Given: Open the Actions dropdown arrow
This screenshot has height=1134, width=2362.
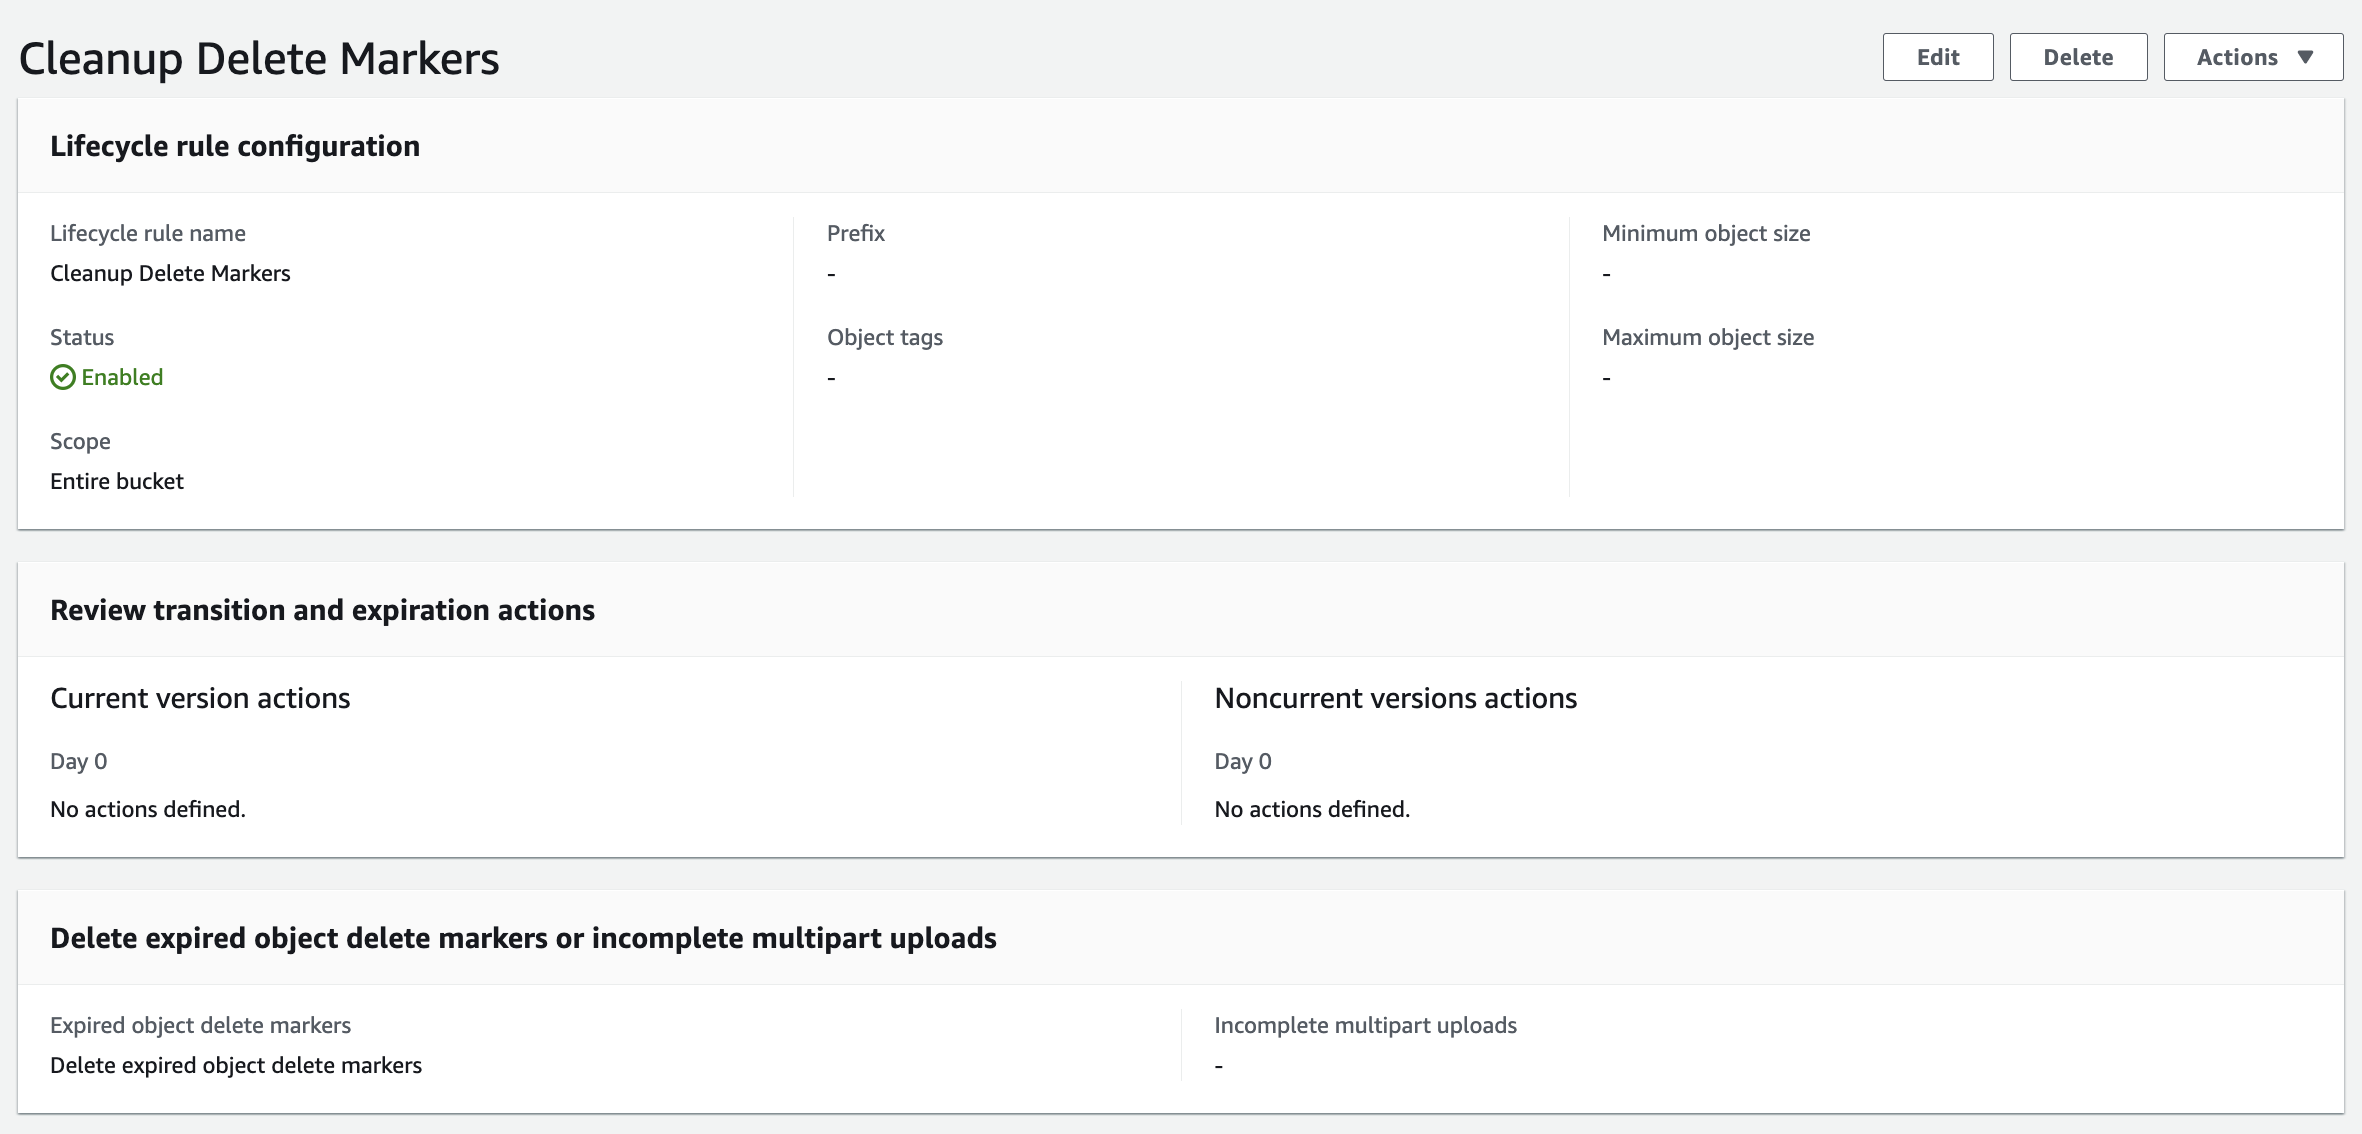Looking at the screenshot, I should point(2305,57).
